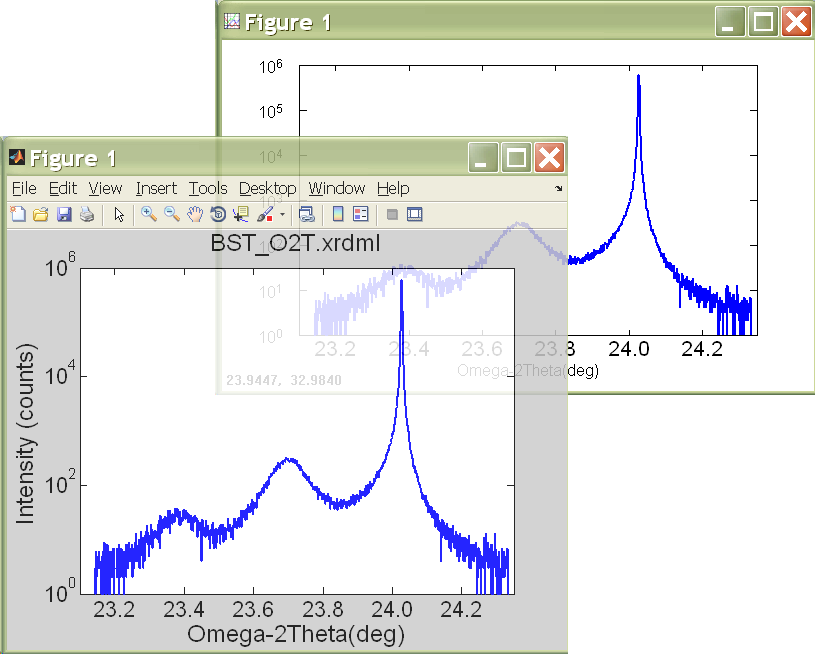The height and width of the screenshot is (654, 815).
Task: Click the front window title text Figure 1
Action: point(73,159)
